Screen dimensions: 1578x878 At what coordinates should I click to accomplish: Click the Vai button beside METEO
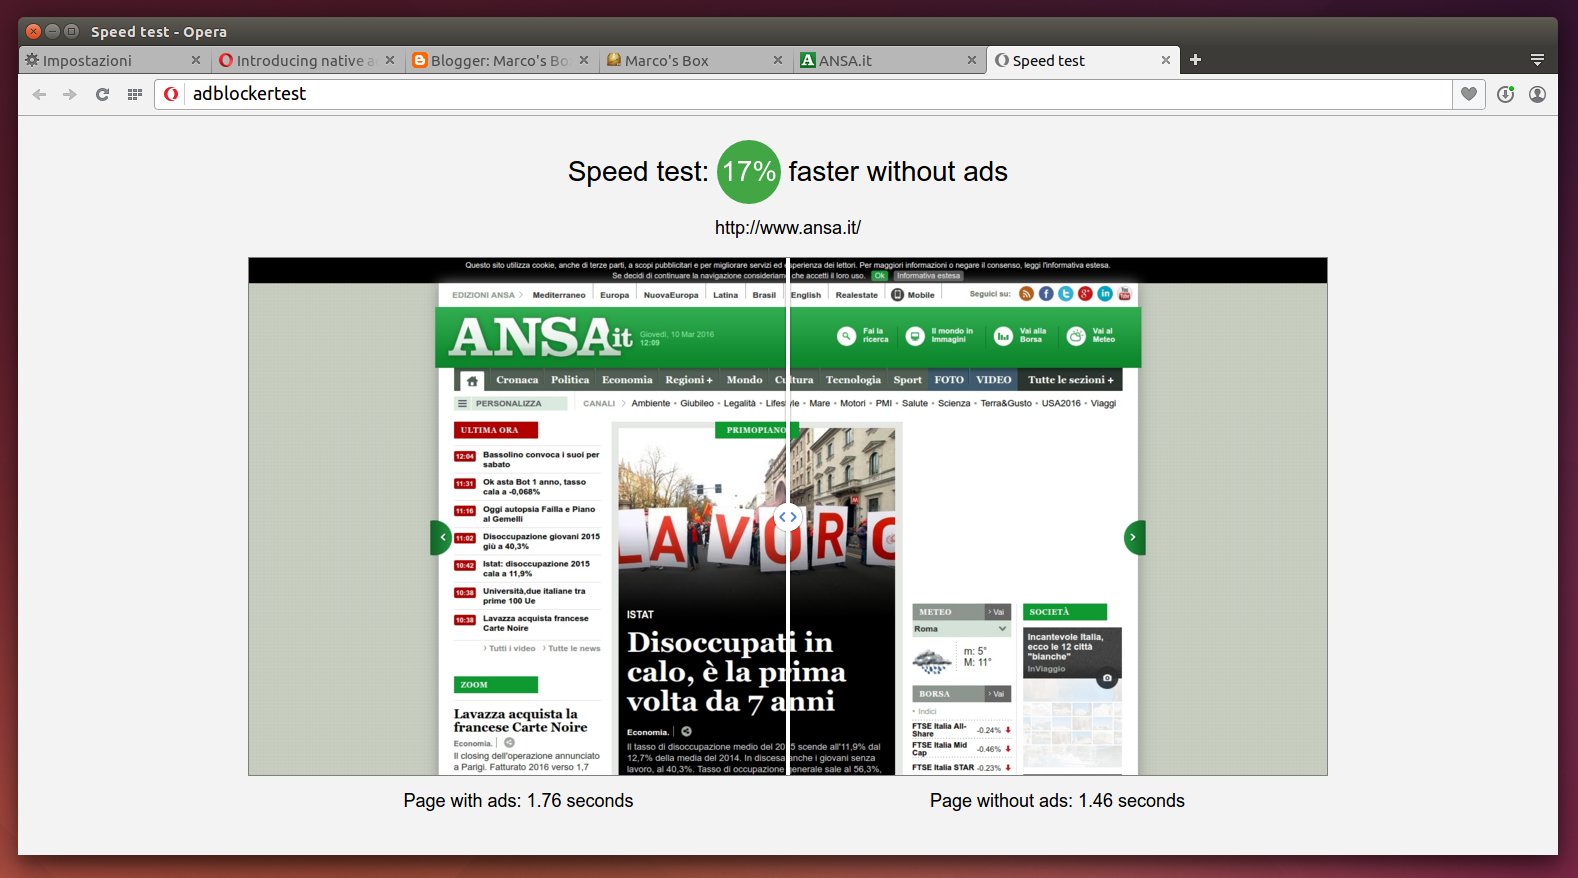click(997, 612)
